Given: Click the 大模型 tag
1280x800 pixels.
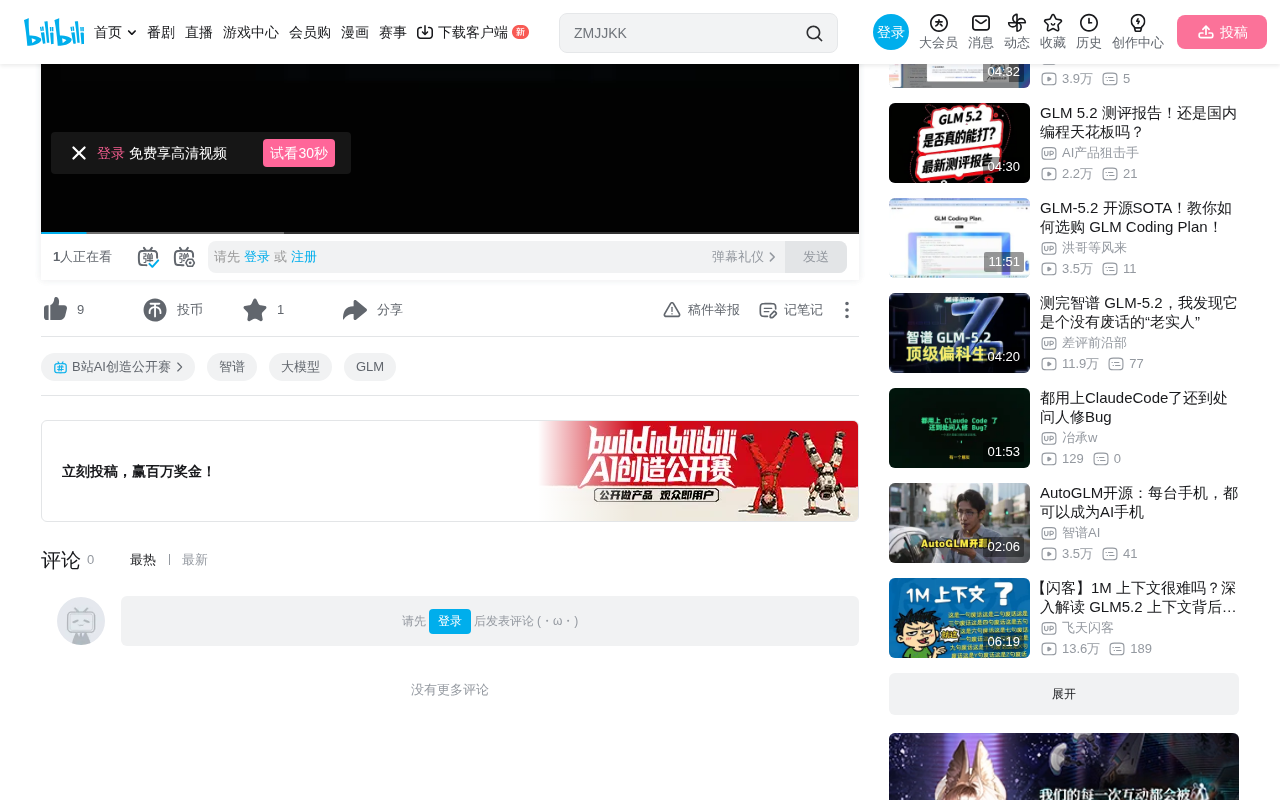Looking at the screenshot, I should (x=300, y=367).
